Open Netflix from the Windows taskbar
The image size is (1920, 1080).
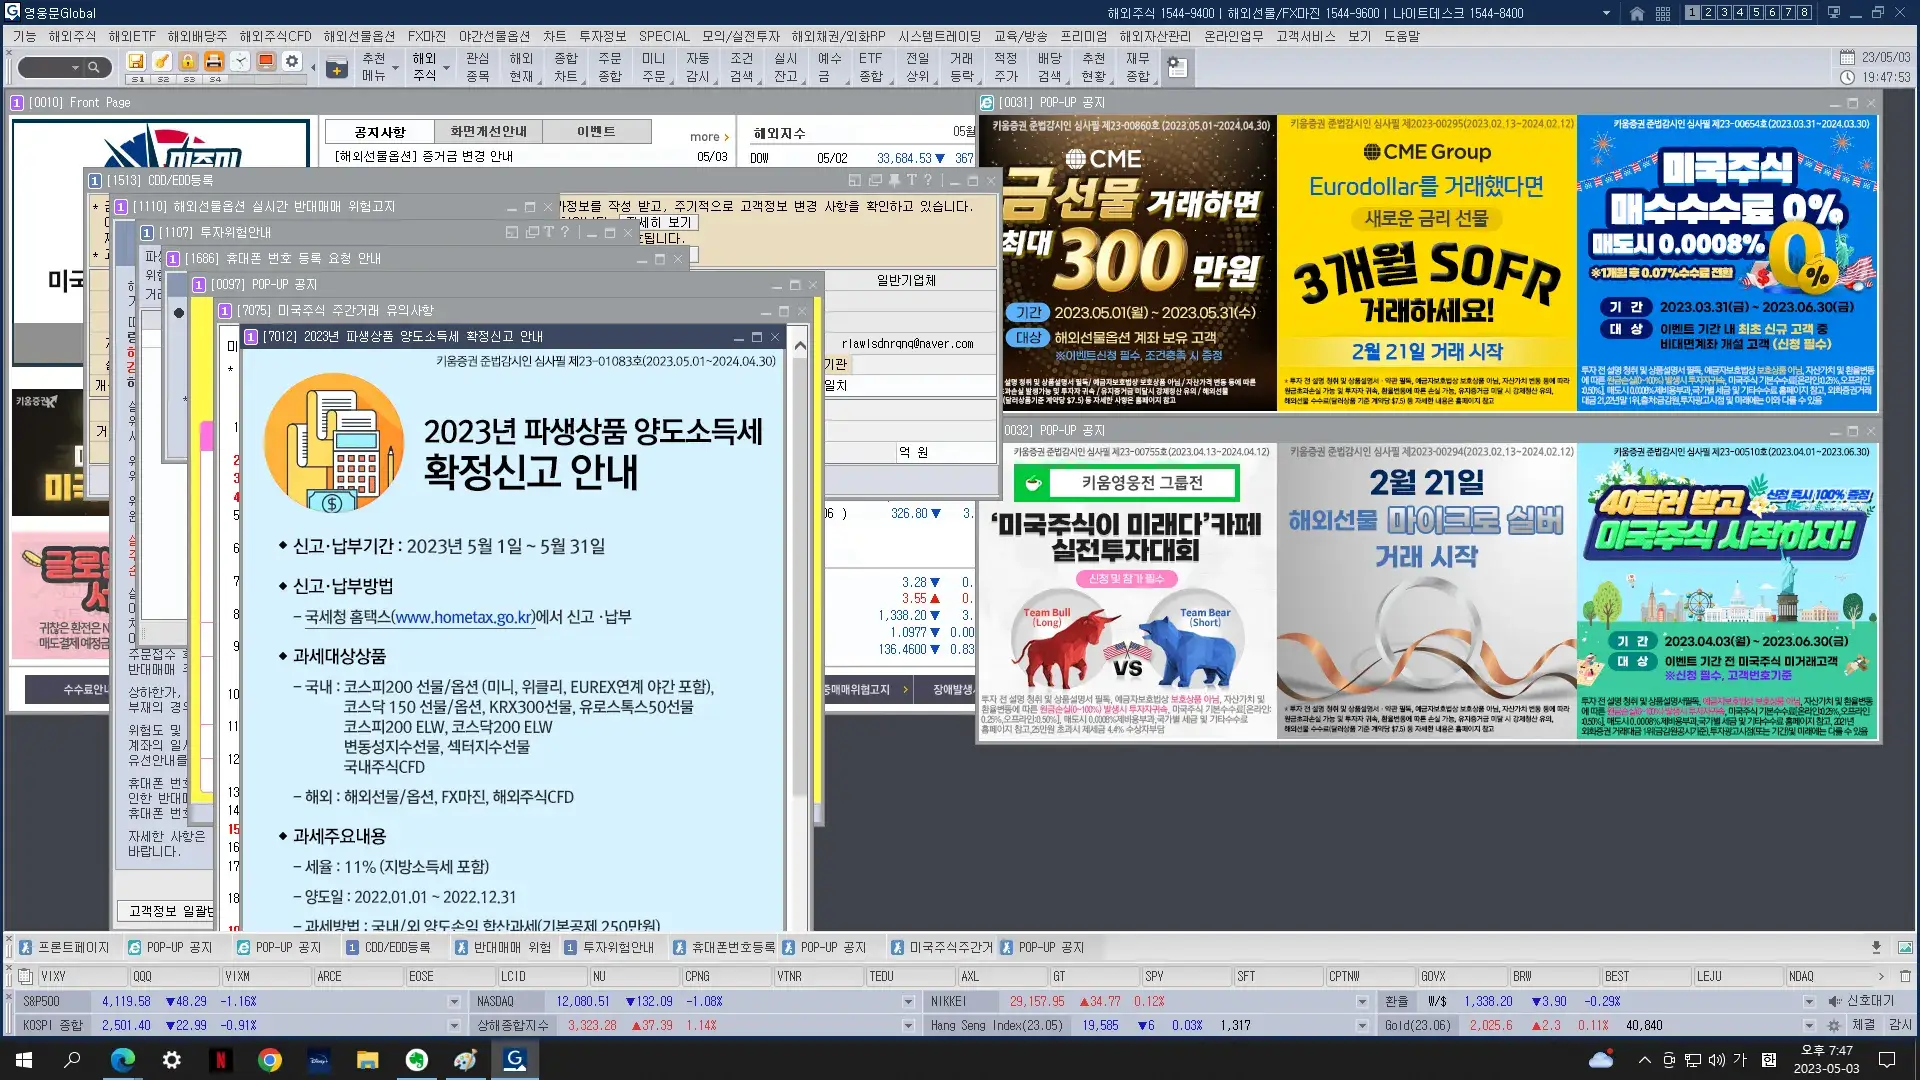220,1060
